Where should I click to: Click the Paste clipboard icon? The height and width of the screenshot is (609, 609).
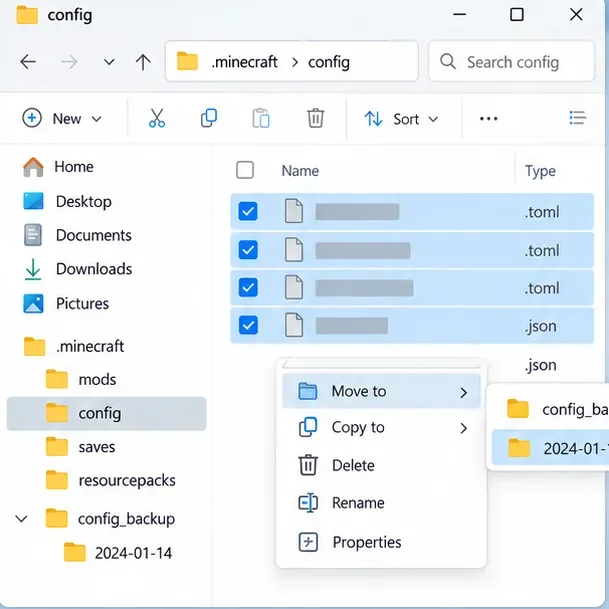click(261, 118)
